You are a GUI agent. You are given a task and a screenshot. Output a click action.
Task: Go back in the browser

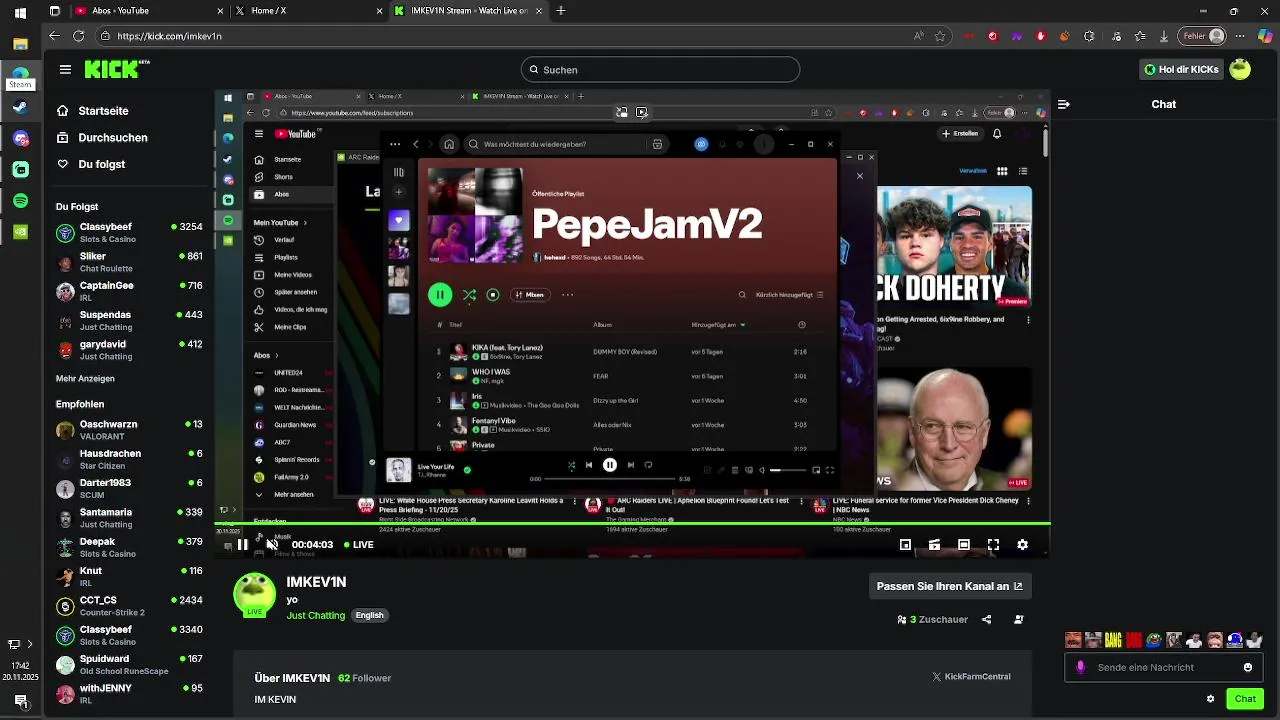click(x=55, y=36)
